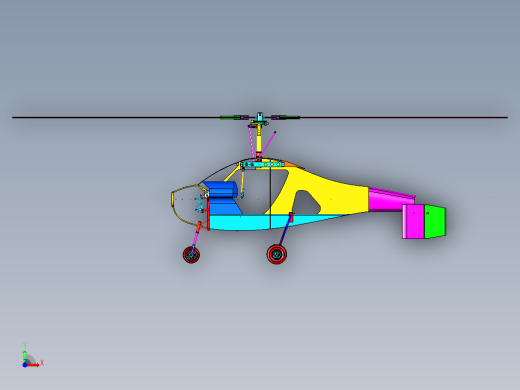This screenshot has width=520, height=390.
Task: Click the left main rotor blade
Action: coord(117,117)
